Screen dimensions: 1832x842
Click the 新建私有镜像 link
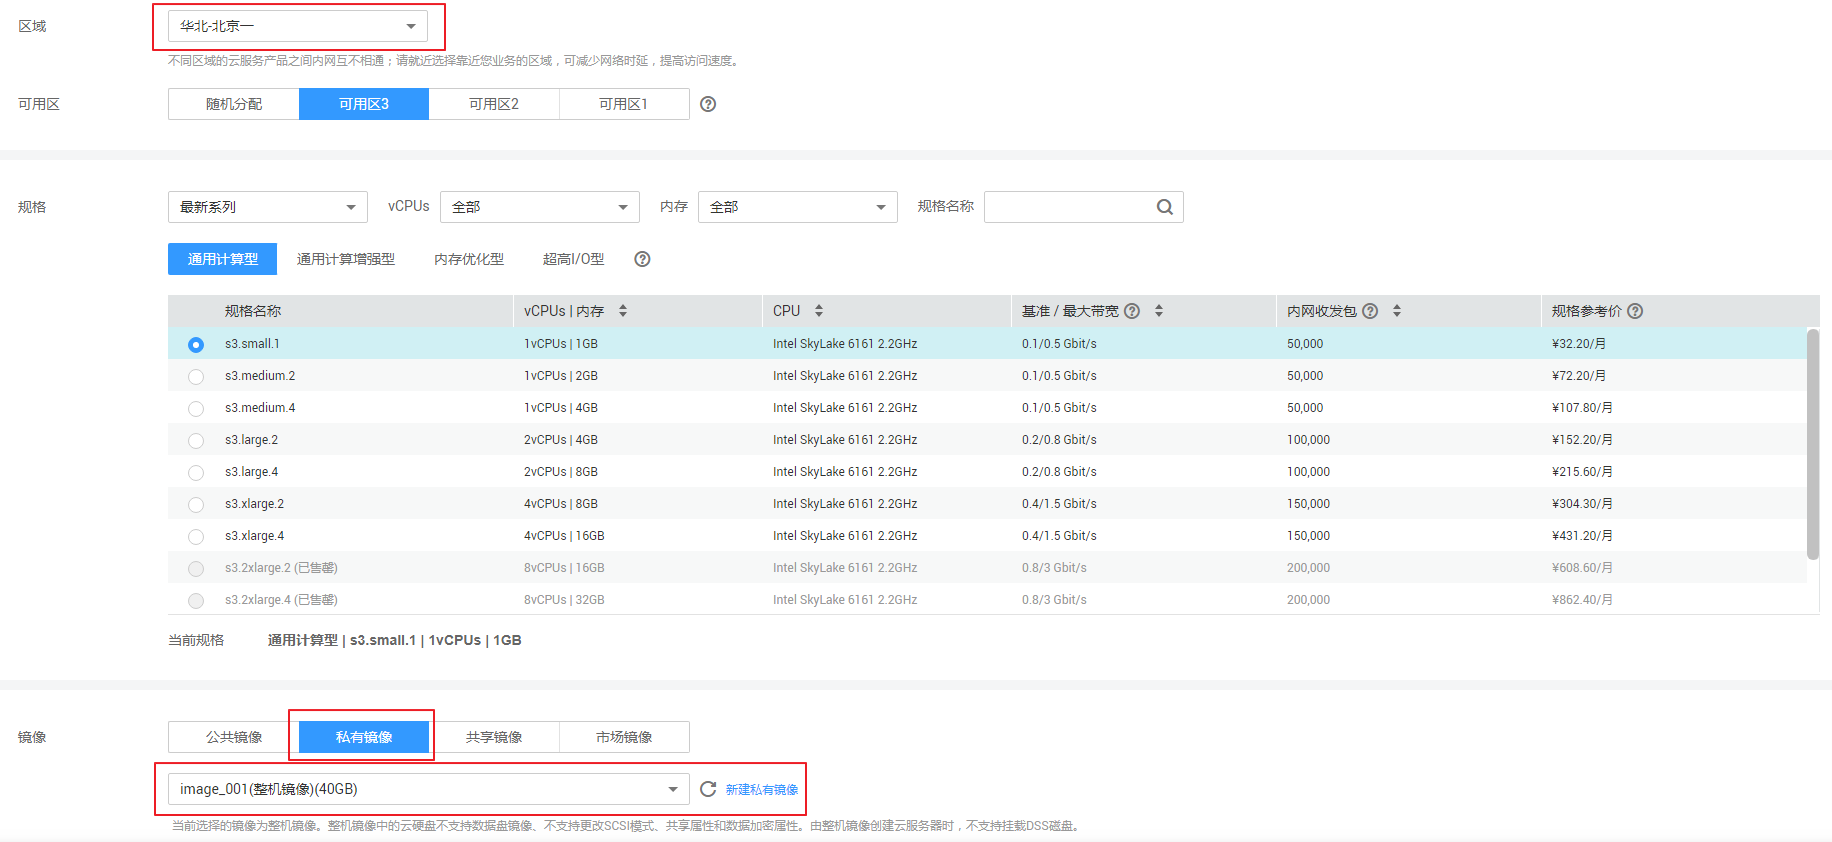762,790
